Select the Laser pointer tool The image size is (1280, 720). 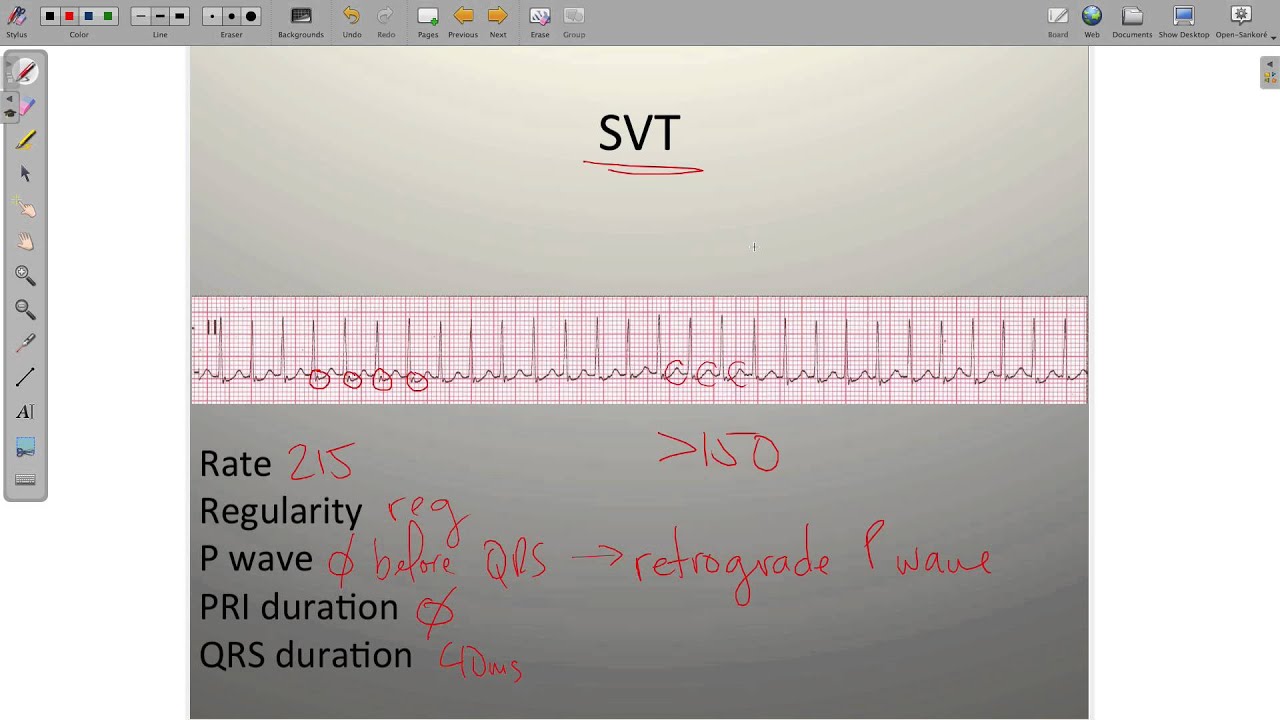tap(25, 344)
